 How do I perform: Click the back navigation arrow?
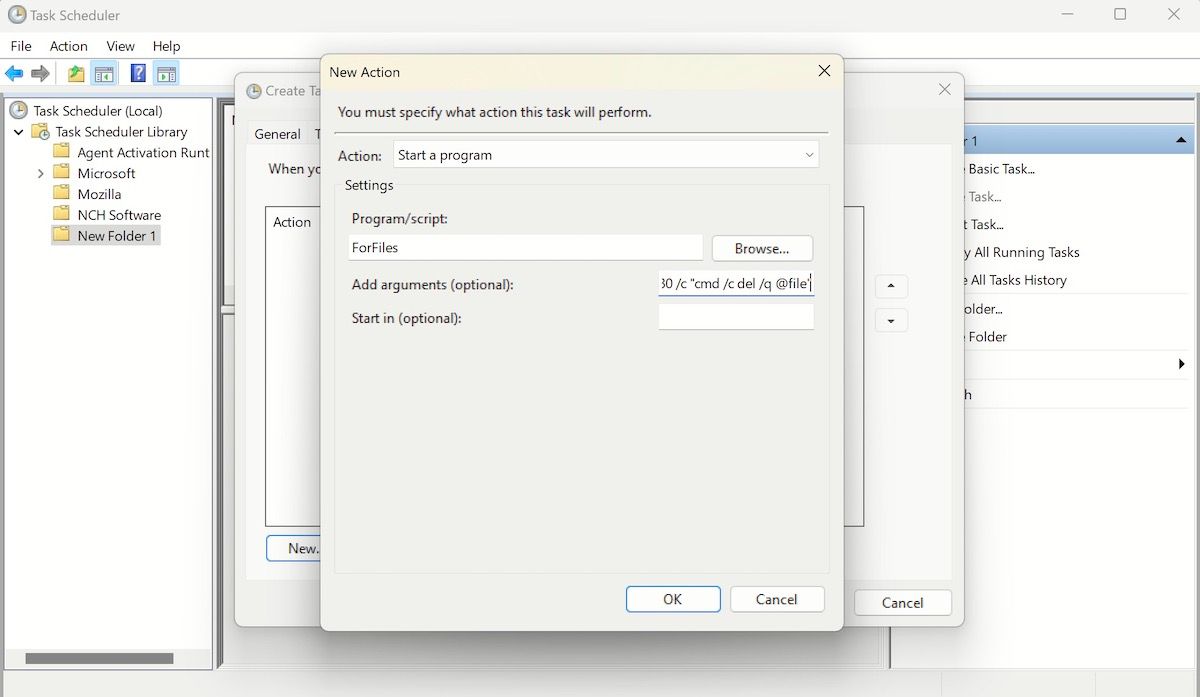[14, 72]
